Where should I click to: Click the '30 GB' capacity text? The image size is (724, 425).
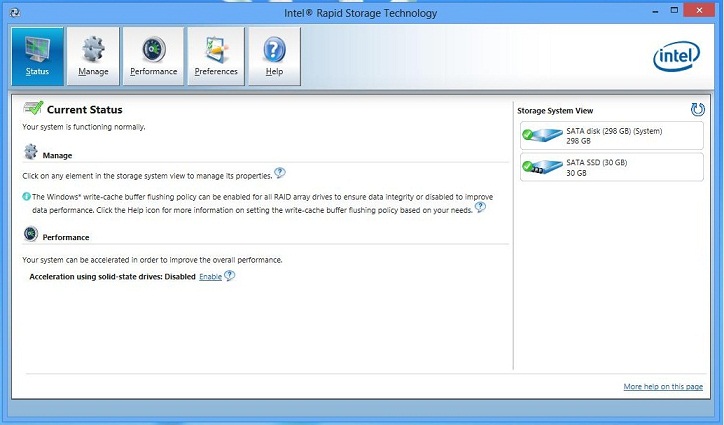(x=576, y=173)
